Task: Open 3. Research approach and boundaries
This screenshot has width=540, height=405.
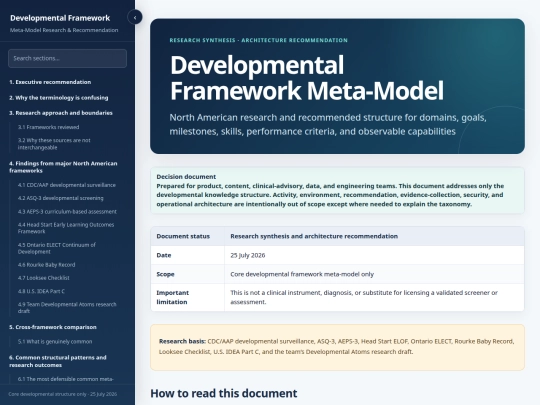Action: [x=61, y=113]
